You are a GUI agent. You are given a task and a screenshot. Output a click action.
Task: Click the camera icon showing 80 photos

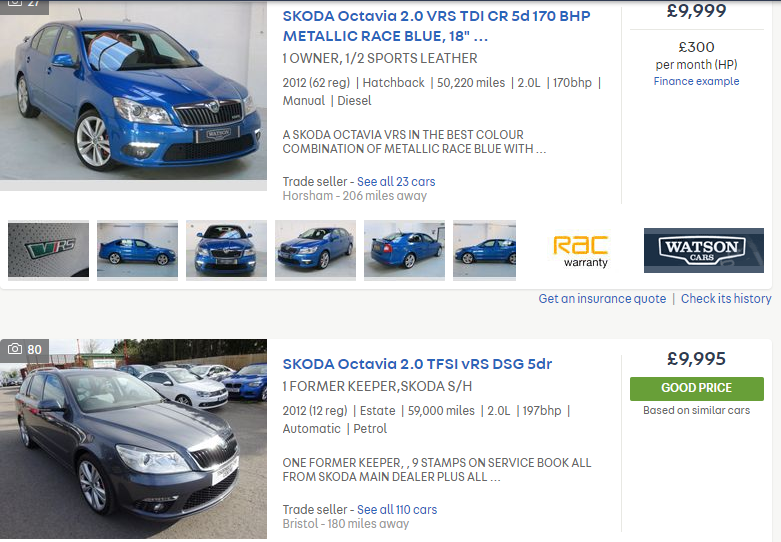24,349
